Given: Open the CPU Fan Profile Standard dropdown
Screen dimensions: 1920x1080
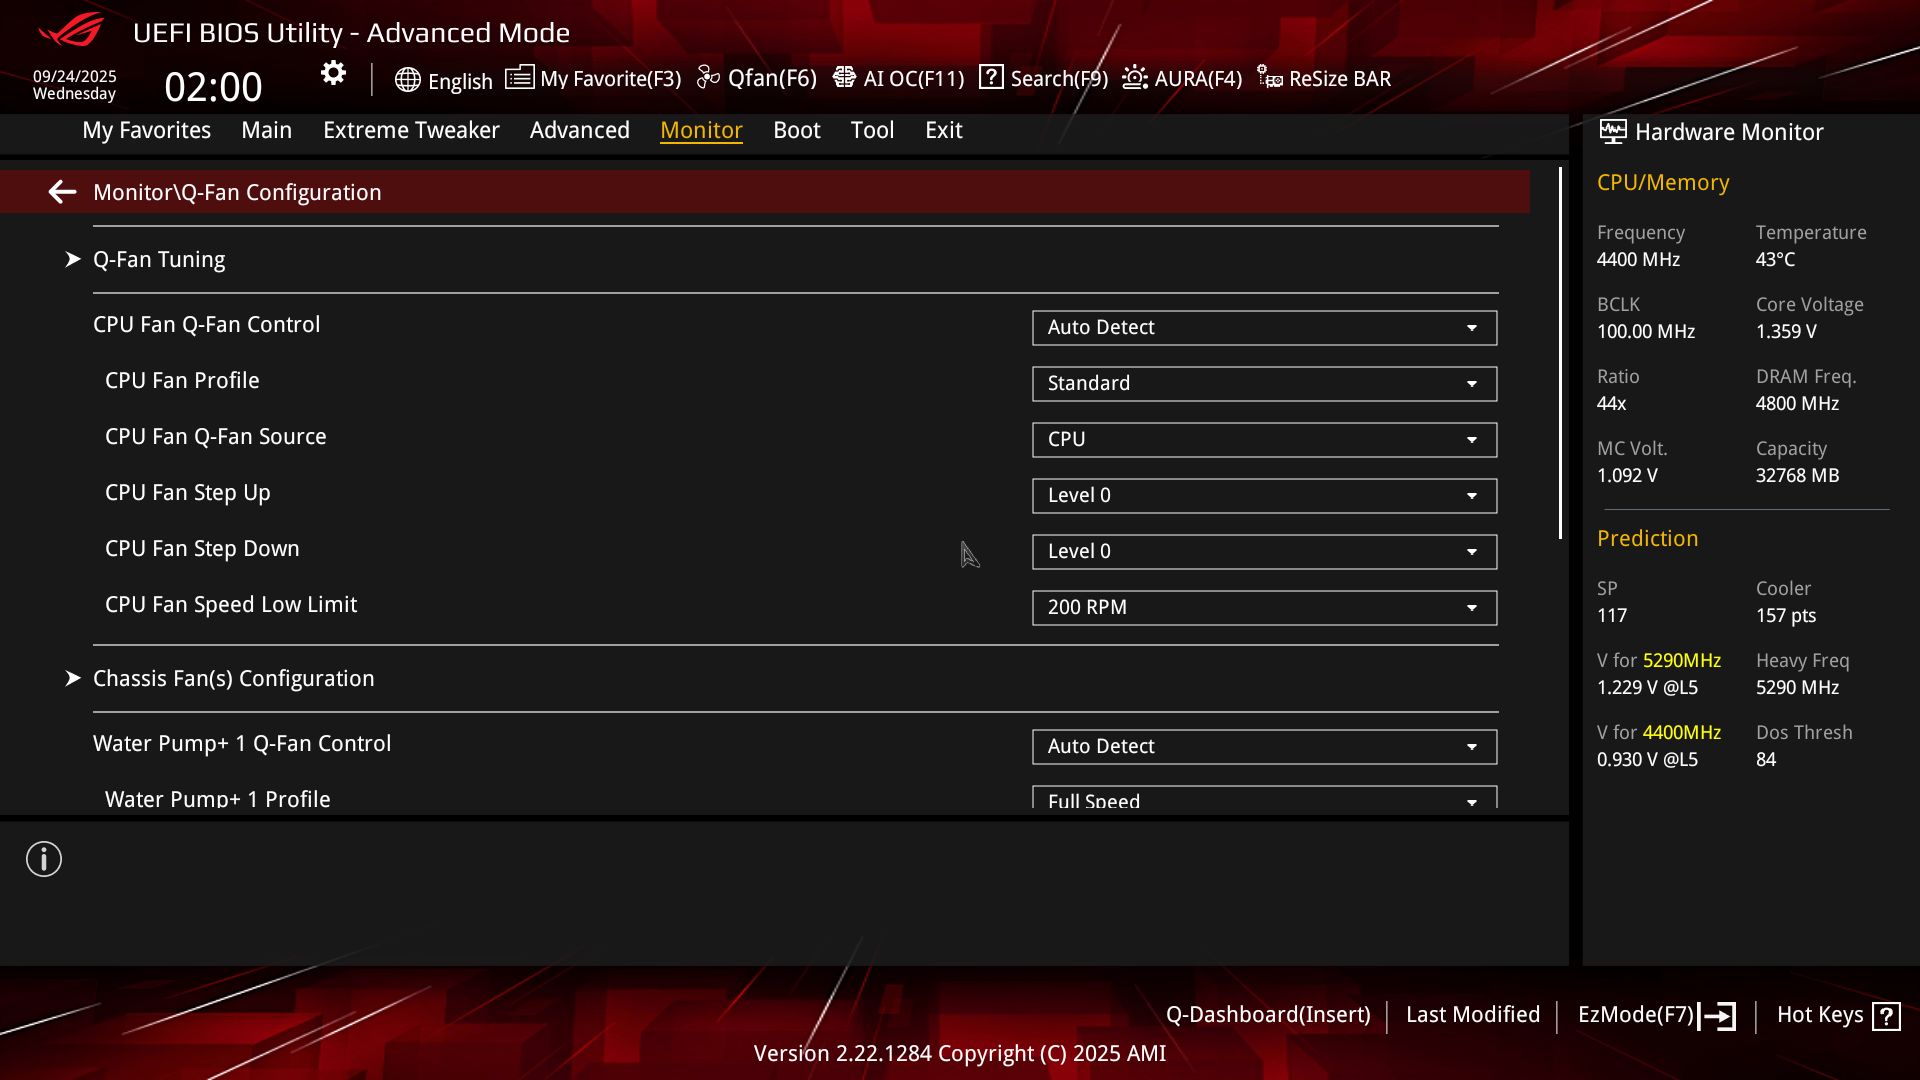Looking at the screenshot, I should pyautogui.click(x=1264, y=384).
